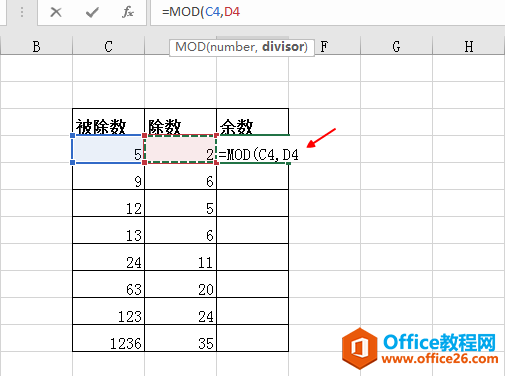This screenshot has height=376, width=505.
Task: Click the formula bar input showing =MOD(C4,D4
Action: pos(327,12)
